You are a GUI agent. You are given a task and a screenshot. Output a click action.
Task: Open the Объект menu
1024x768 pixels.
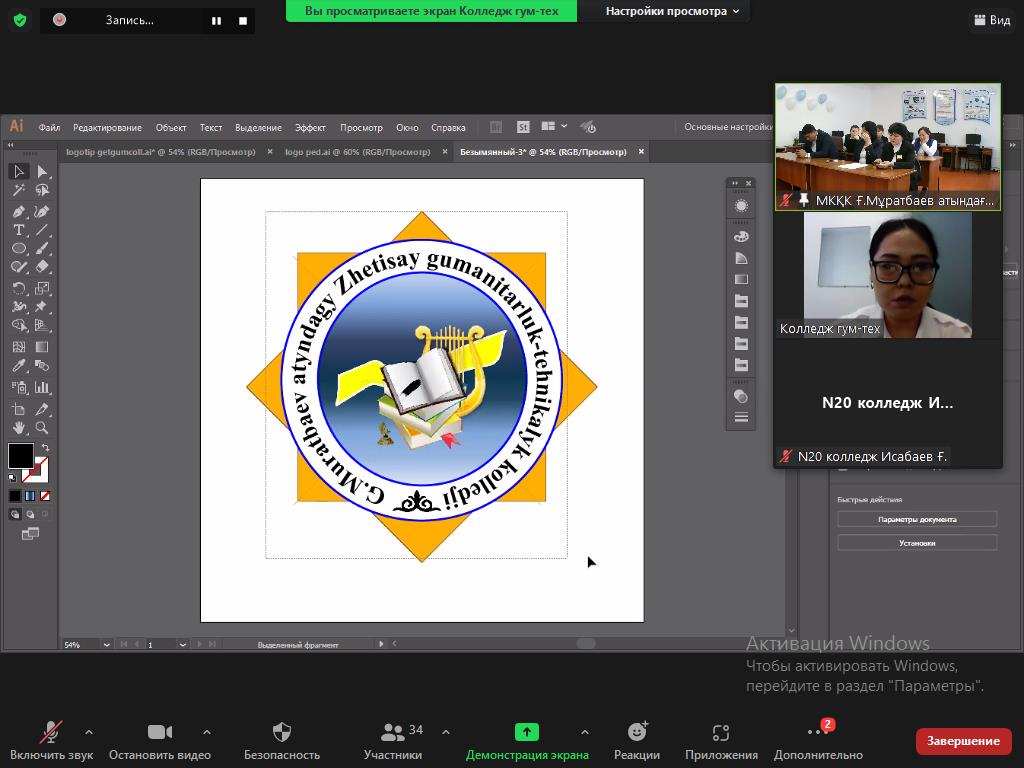[171, 127]
